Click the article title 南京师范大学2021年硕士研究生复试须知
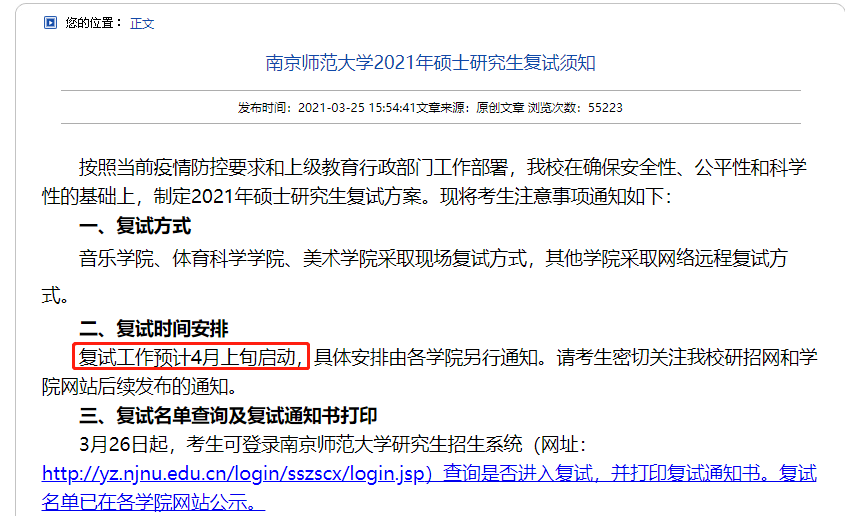 (430, 63)
